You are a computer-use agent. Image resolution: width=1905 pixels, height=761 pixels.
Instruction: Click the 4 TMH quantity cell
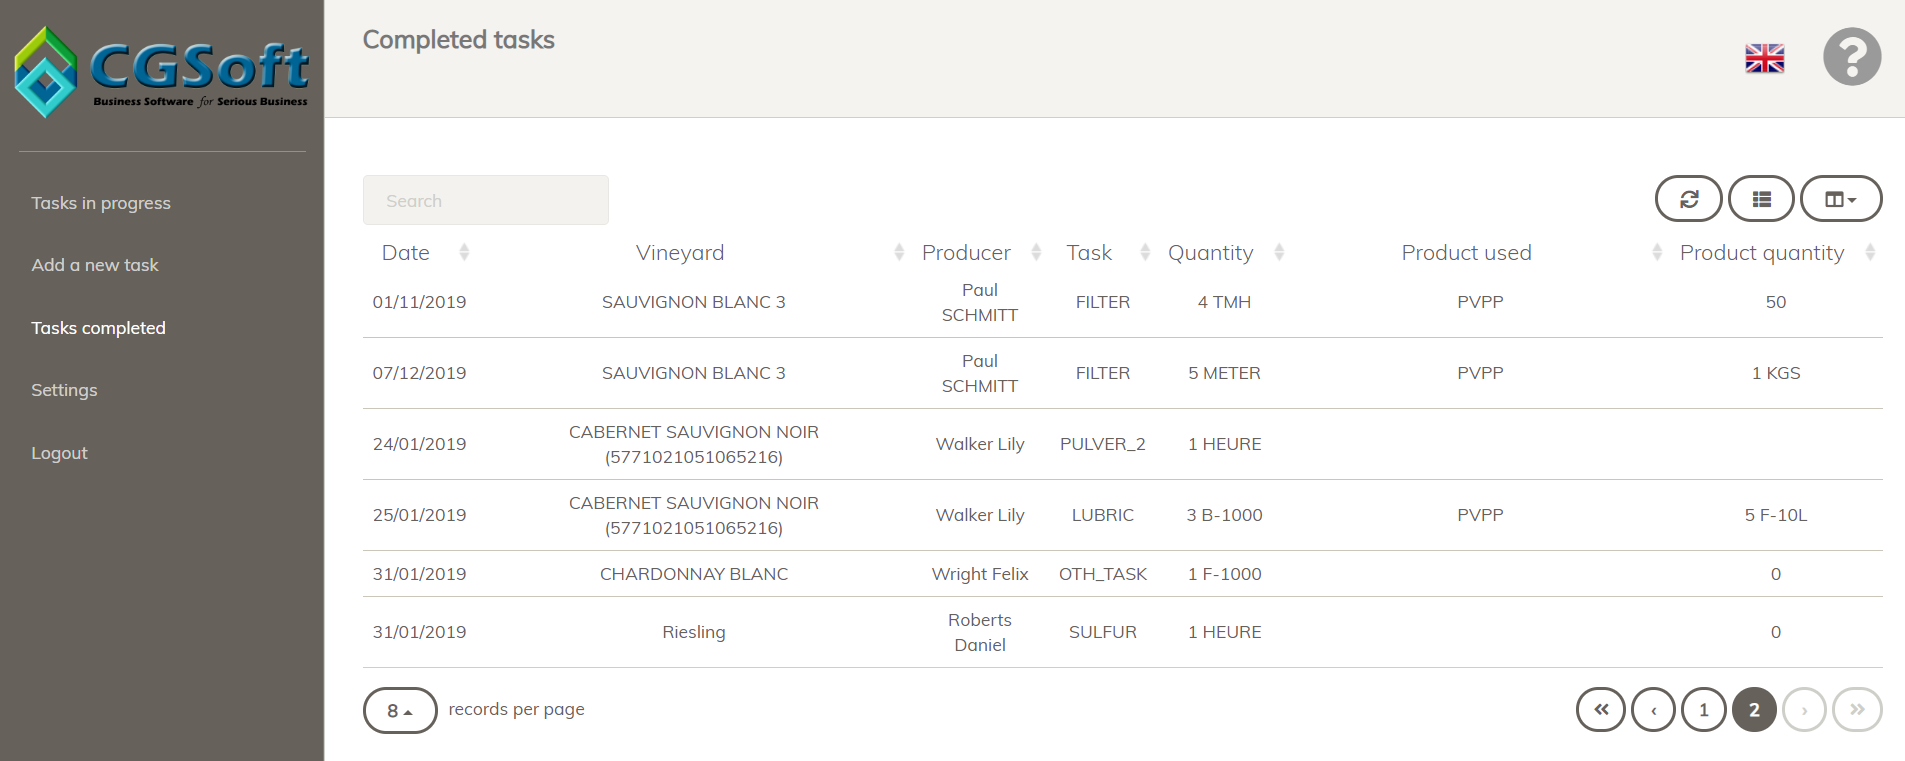pyautogui.click(x=1224, y=302)
